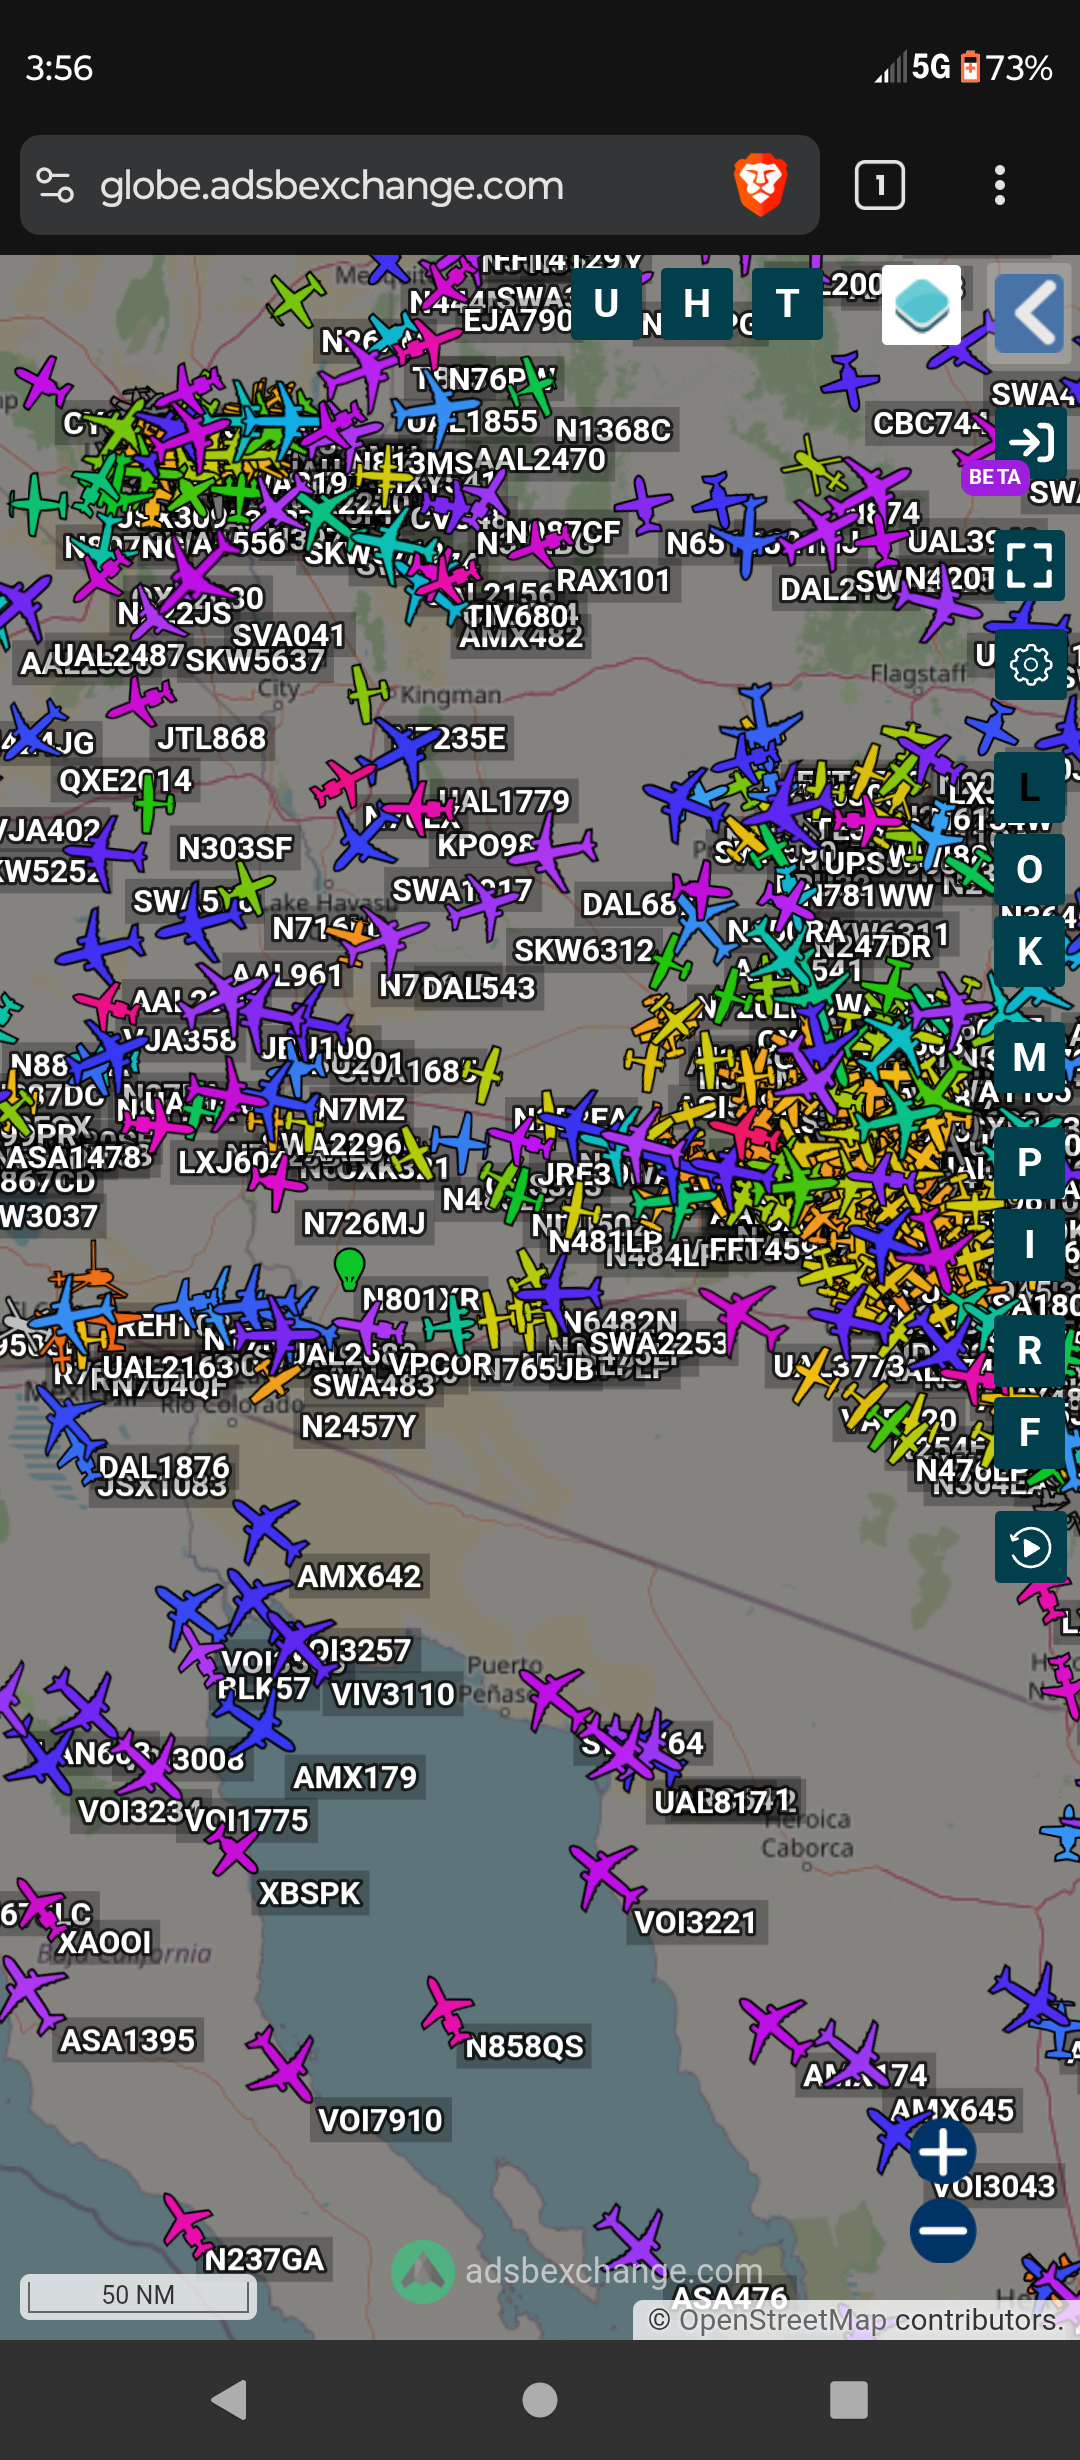The height and width of the screenshot is (2460, 1080).
Task: Select aircraft XAOOI
Action: pyautogui.click(x=104, y=1942)
